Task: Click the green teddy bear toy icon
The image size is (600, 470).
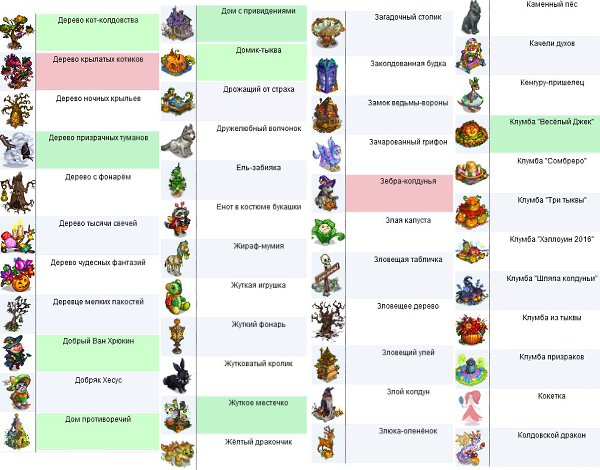Action: [x=177, y=297]
